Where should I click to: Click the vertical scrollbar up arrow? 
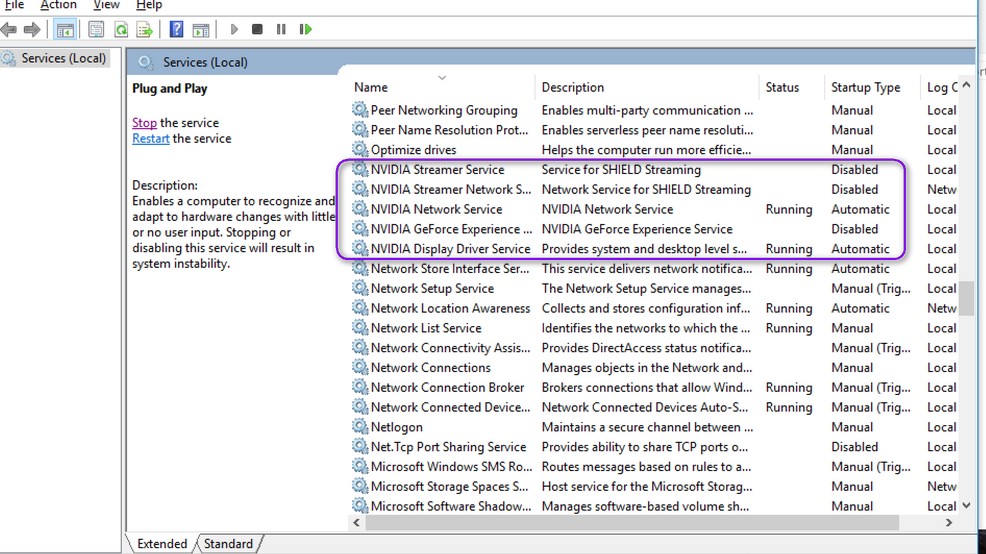(967, 84)
